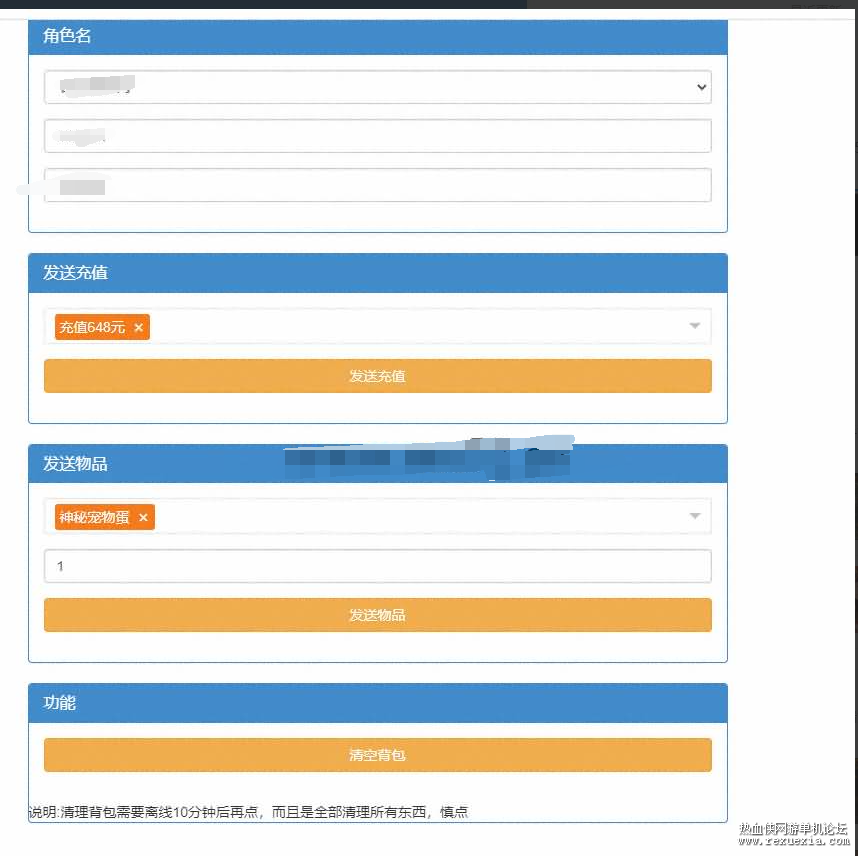
Task: Click the quantity input showing 1
Action: [x=377, y=565]
